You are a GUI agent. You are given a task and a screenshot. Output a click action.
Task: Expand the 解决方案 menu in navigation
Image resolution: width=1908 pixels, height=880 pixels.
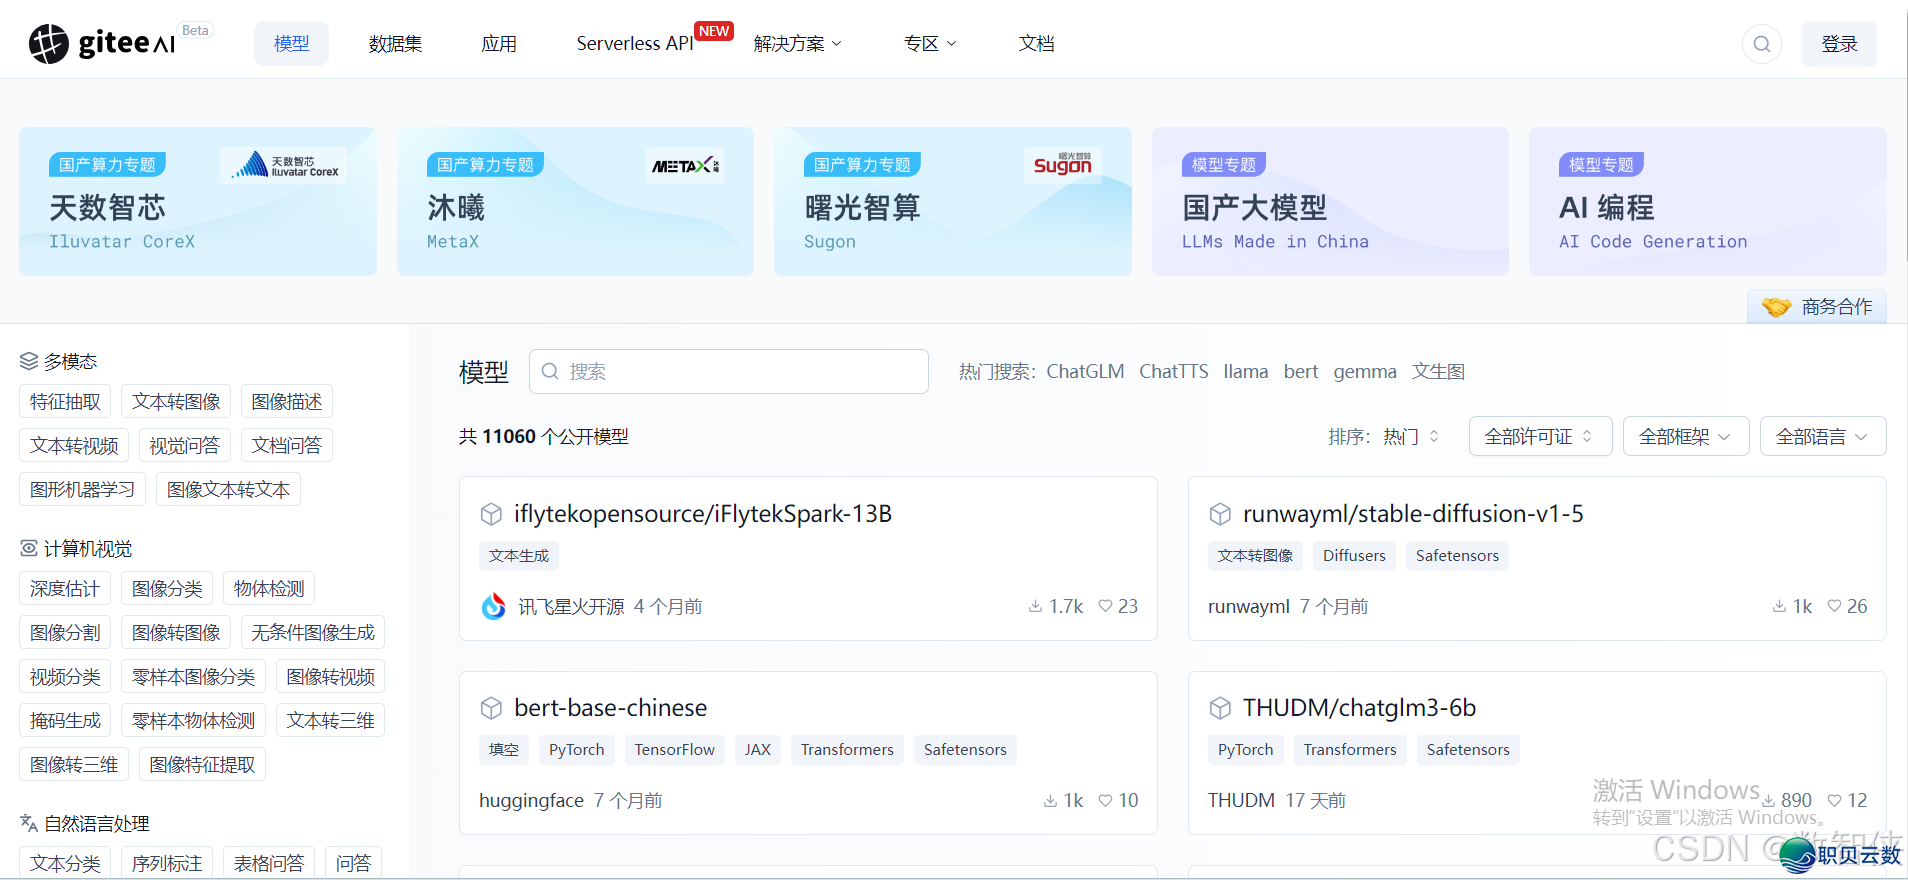click(797, 44)
